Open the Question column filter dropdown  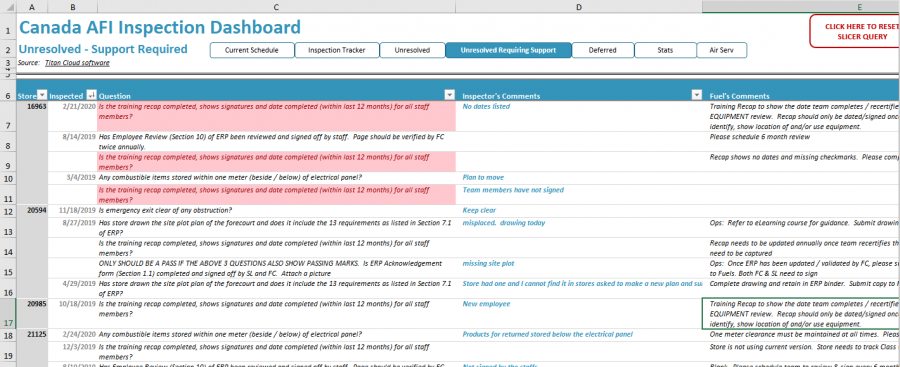(x=449, y=95)
